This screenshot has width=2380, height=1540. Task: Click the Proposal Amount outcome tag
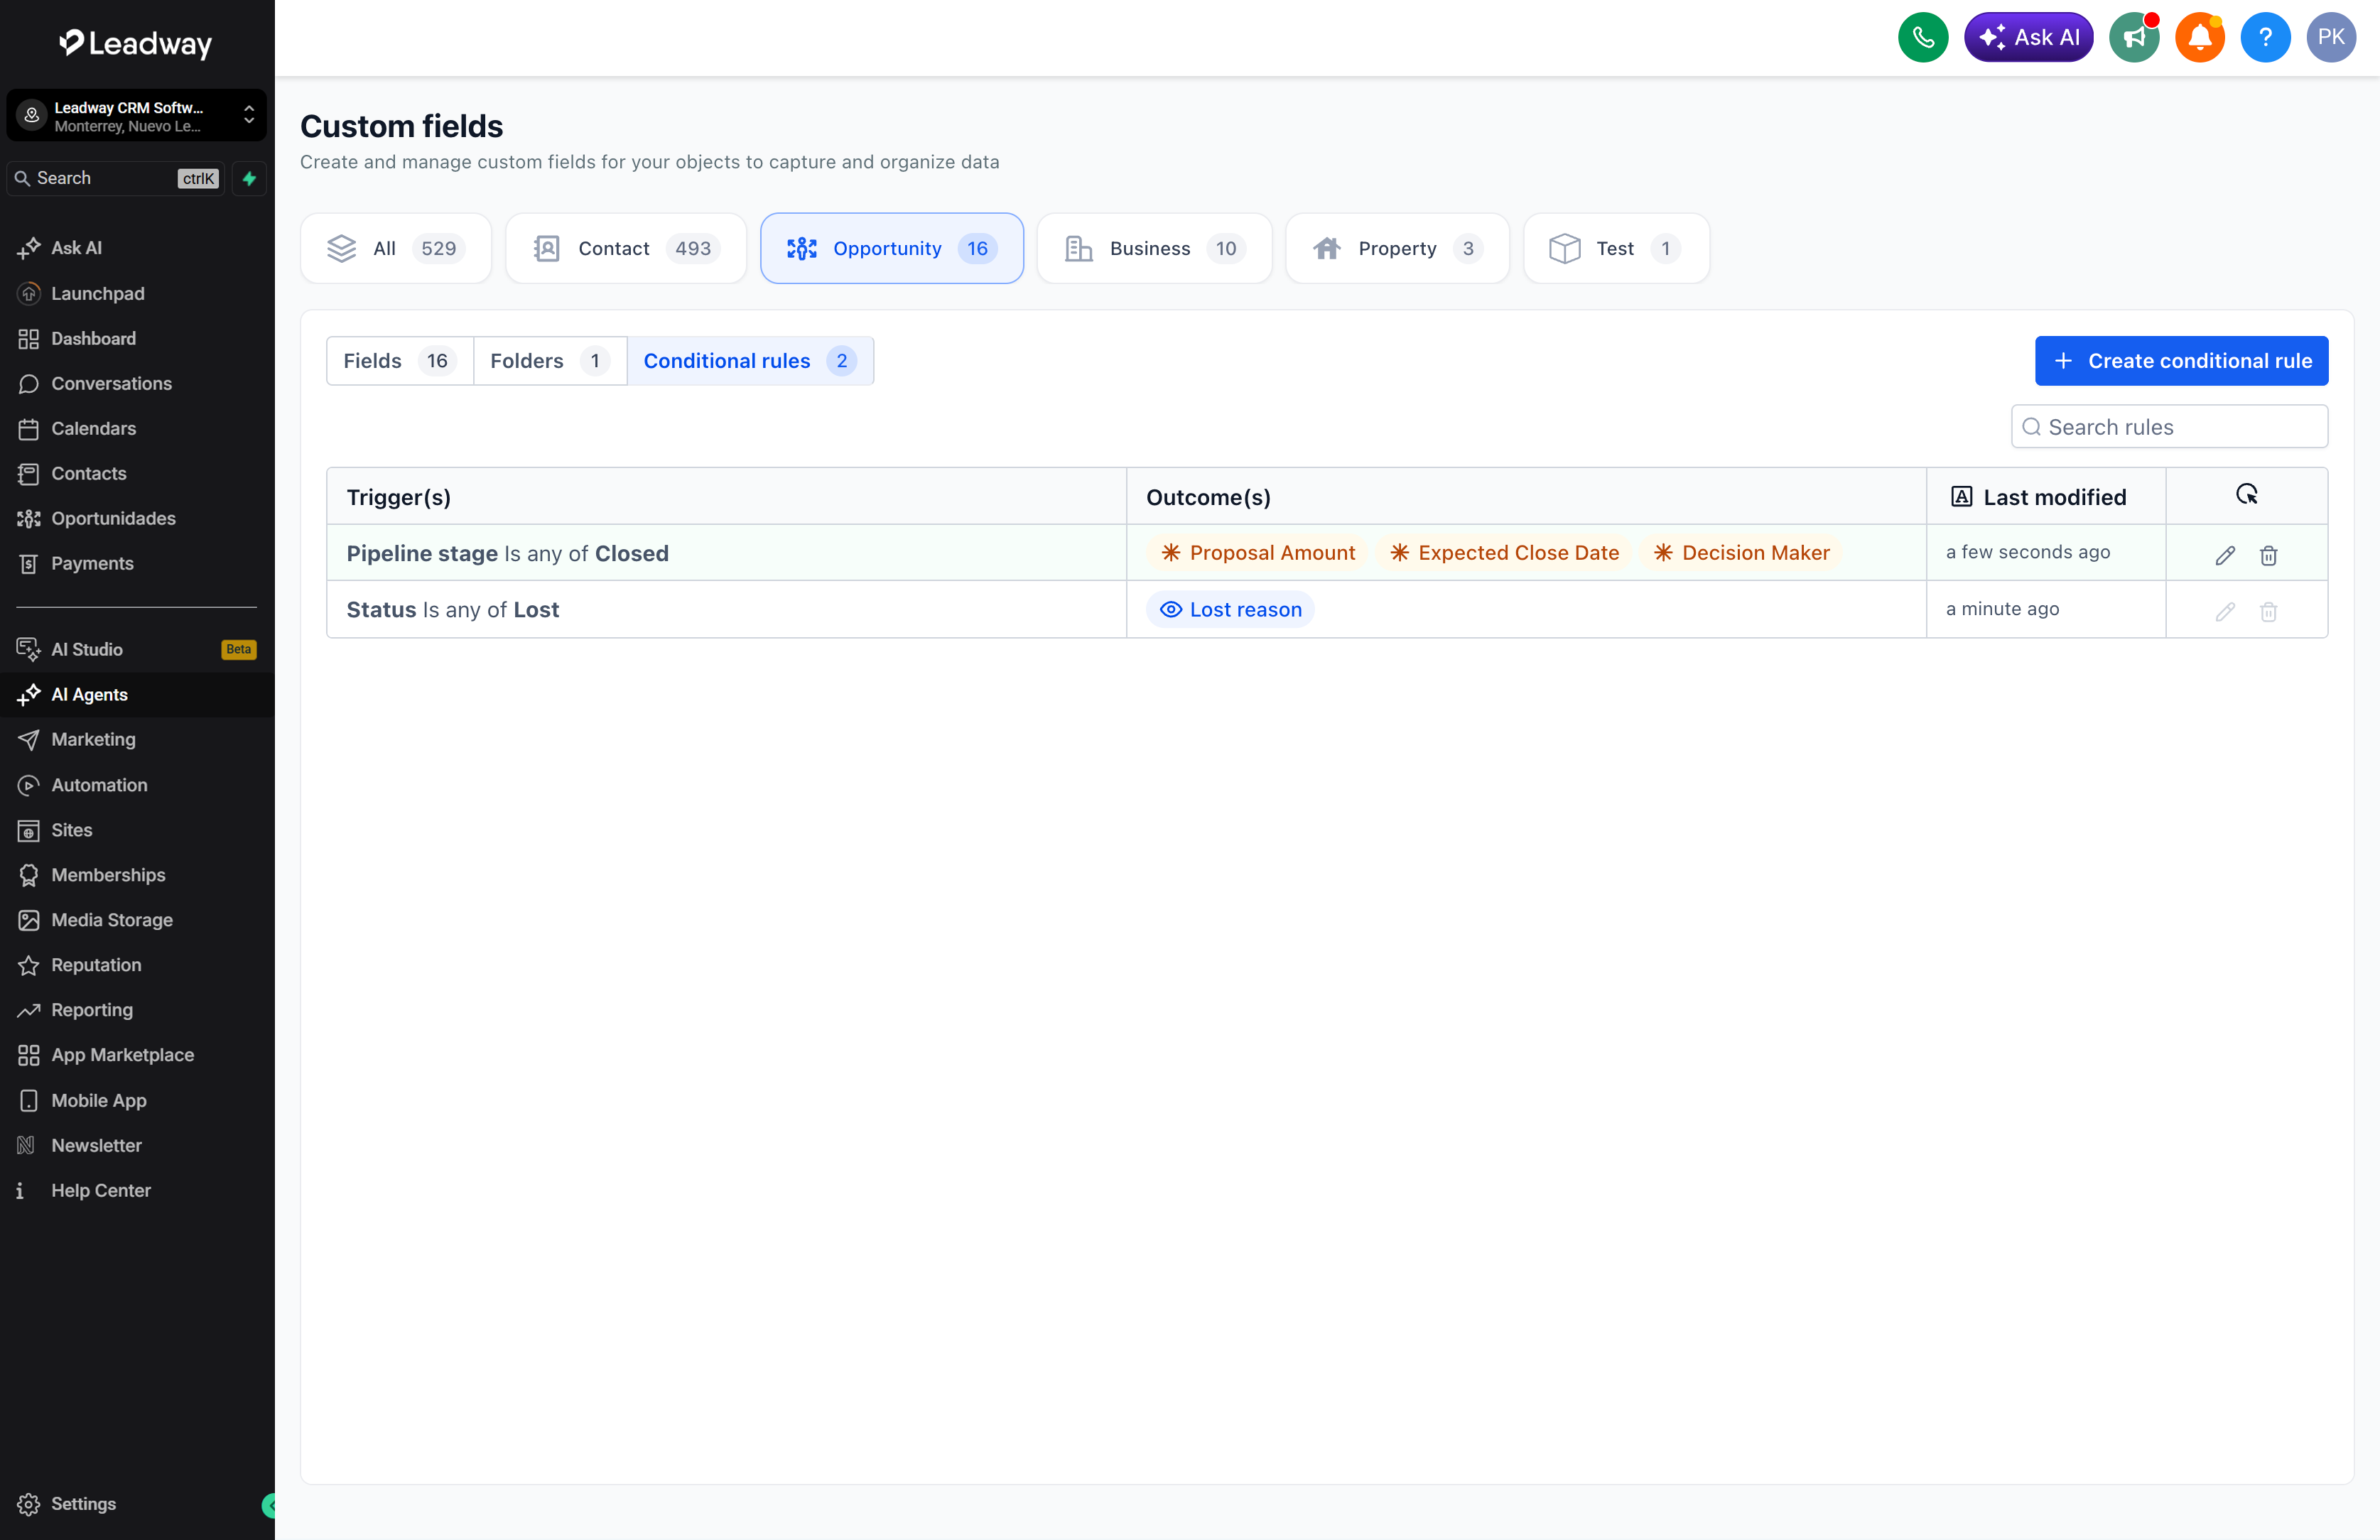[1257, 553]
